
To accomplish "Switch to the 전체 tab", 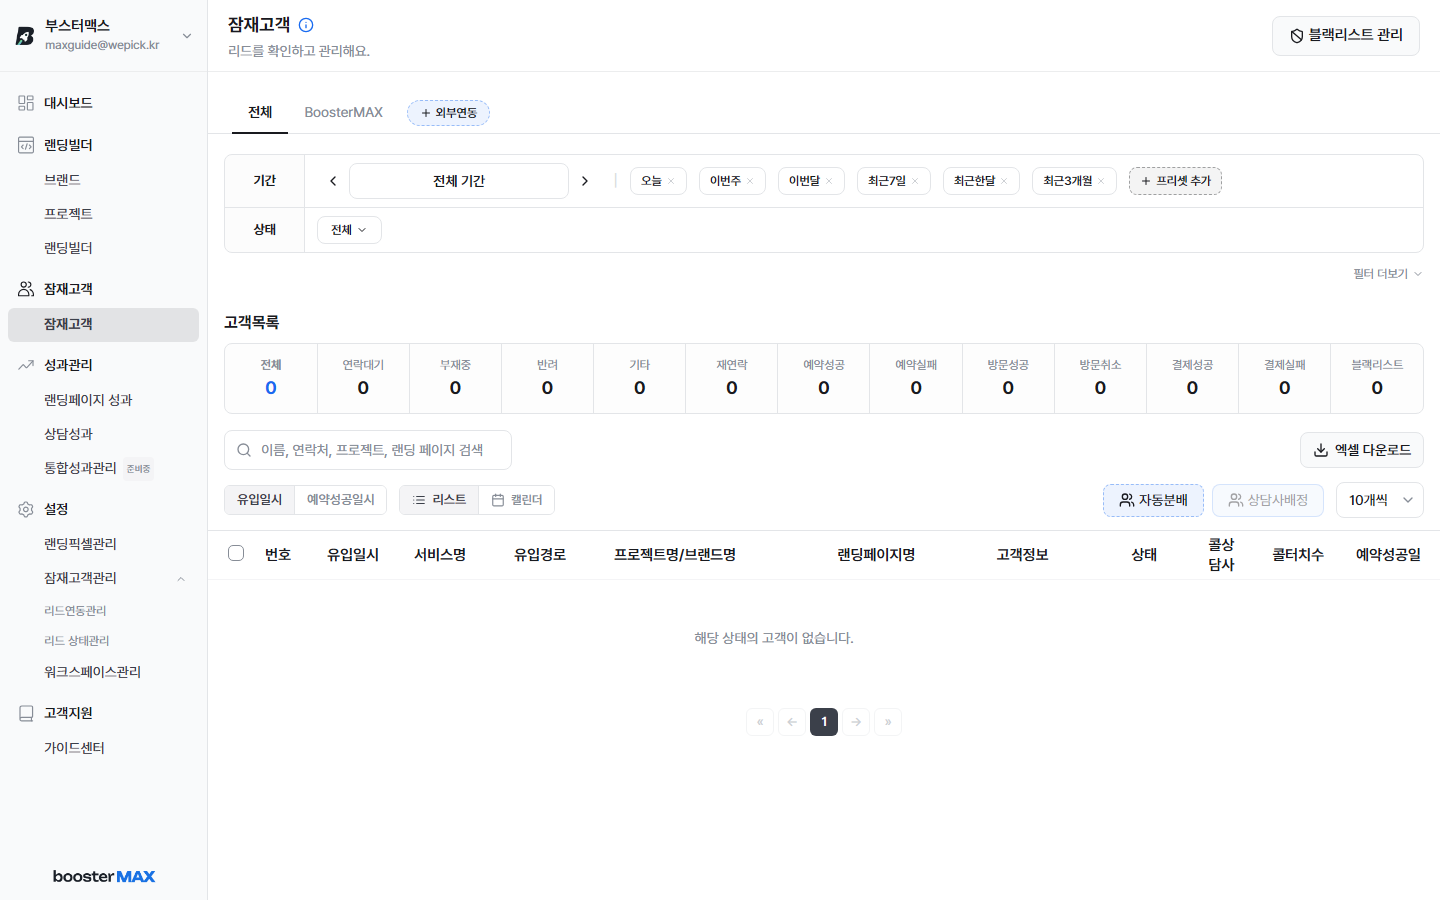I will [x=260, y=112].
